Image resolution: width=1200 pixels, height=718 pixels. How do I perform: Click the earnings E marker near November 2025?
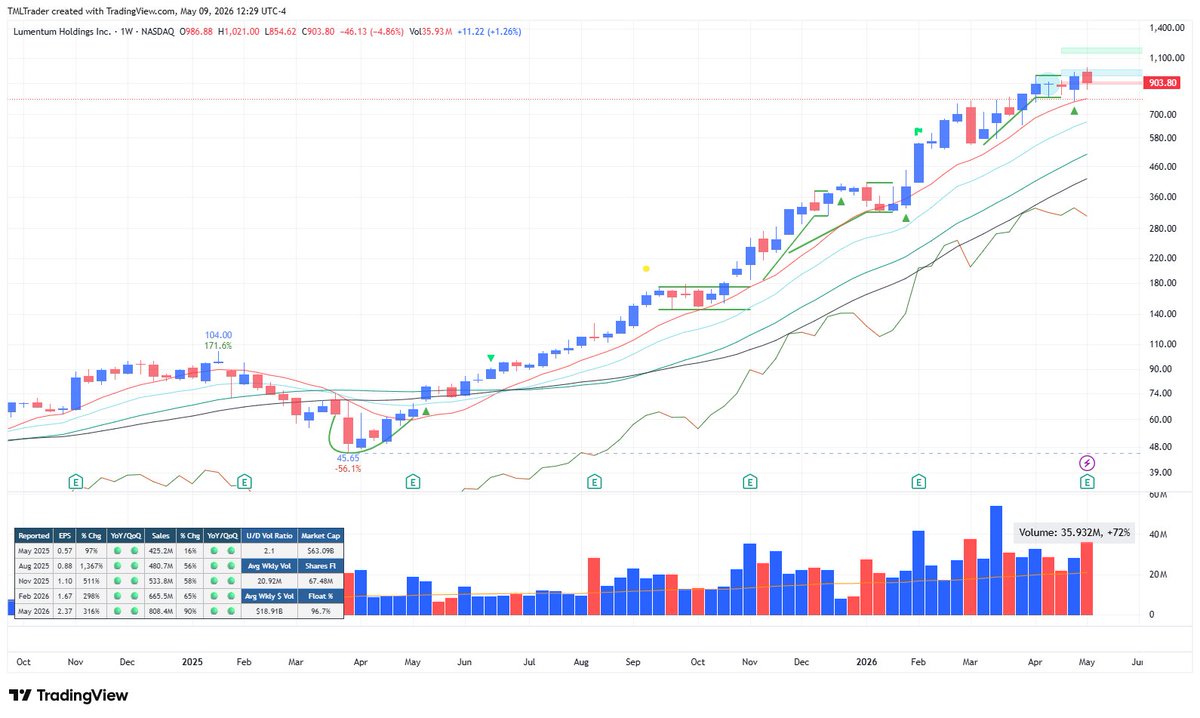[749, 482]
